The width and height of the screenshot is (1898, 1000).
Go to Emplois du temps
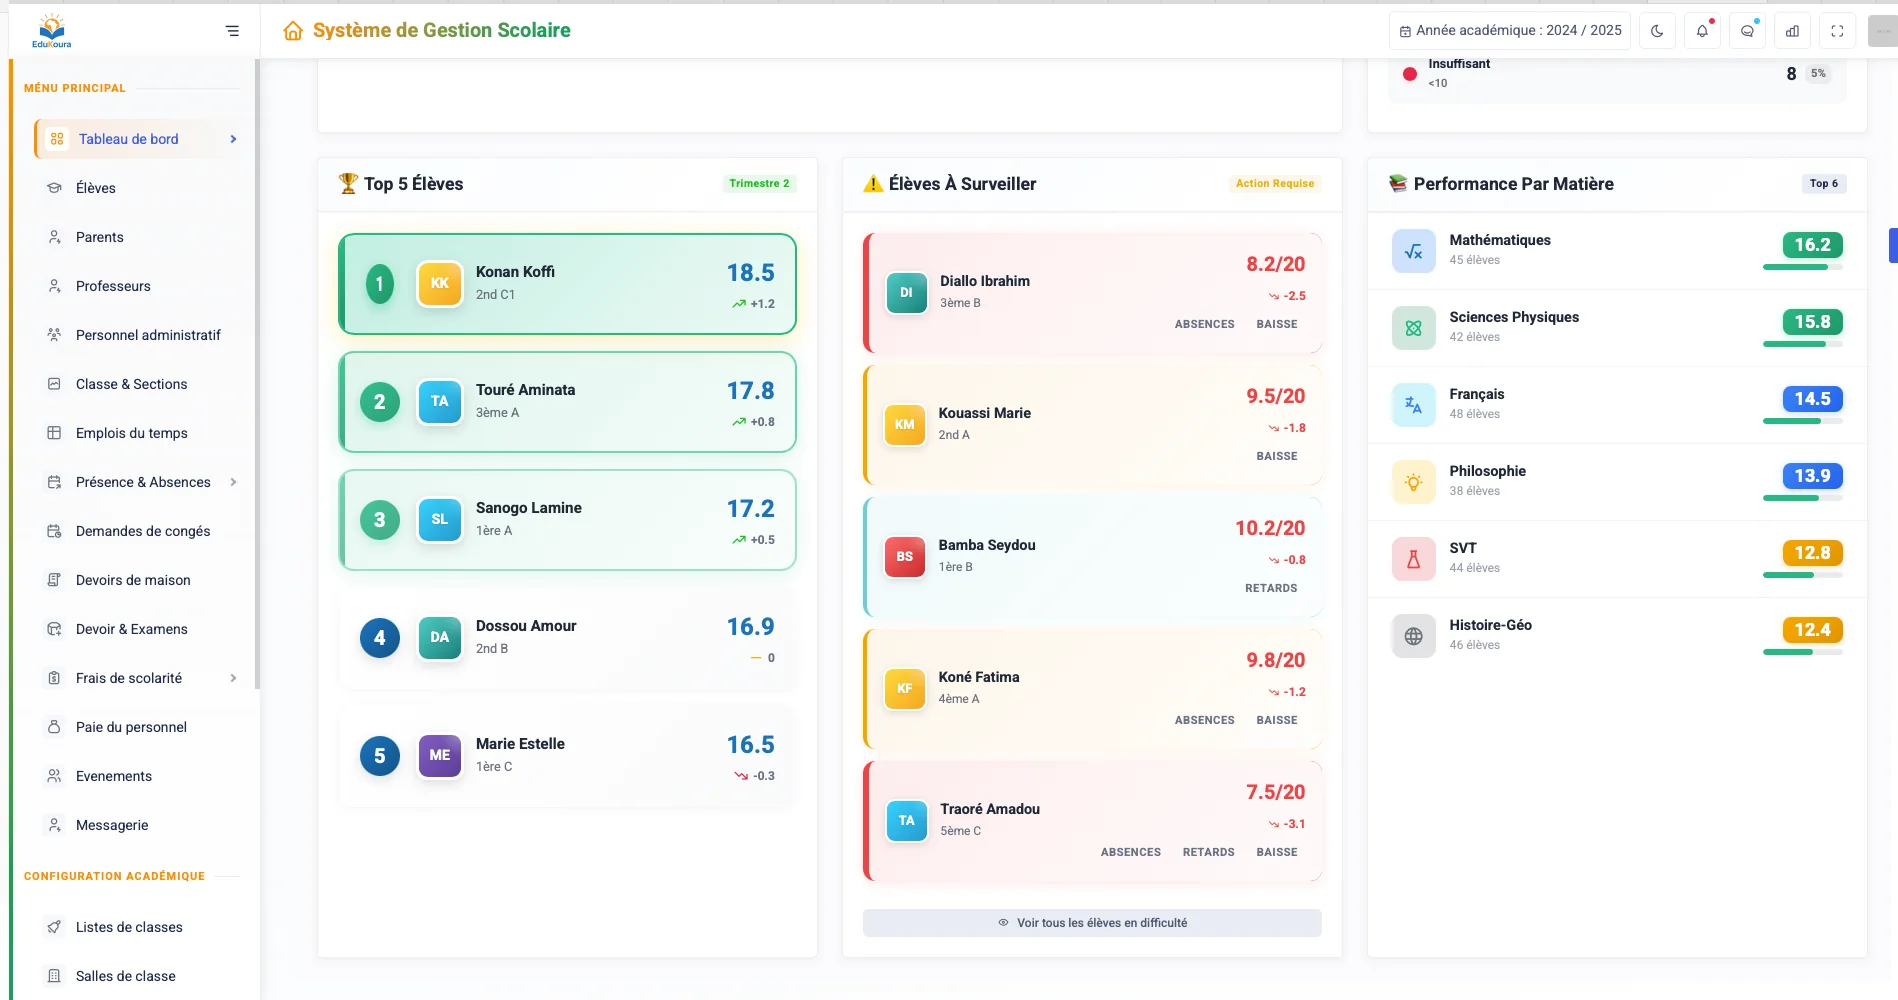131,433
